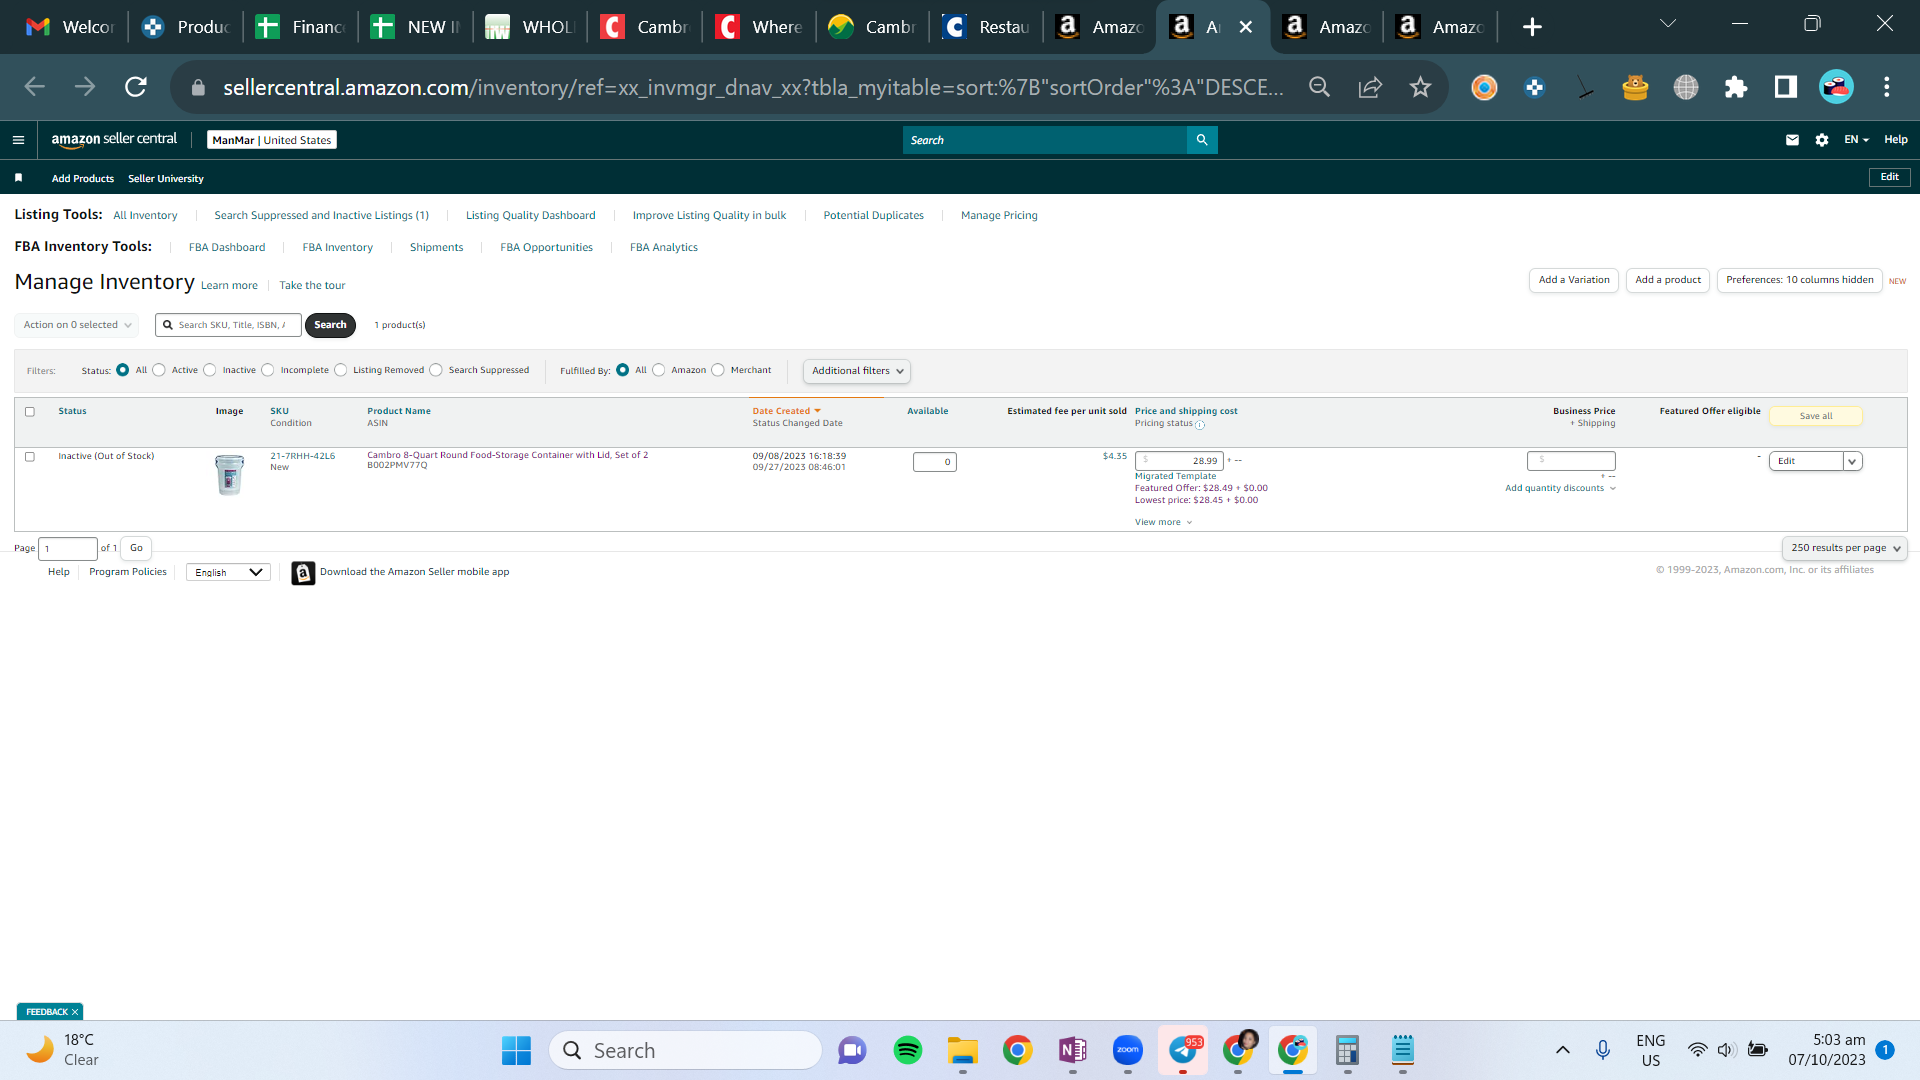Image resolution: width=1920 pixels, height=1080 pixels.
Task: Select the Listing Removed status filter
Action: click(341, 370)
